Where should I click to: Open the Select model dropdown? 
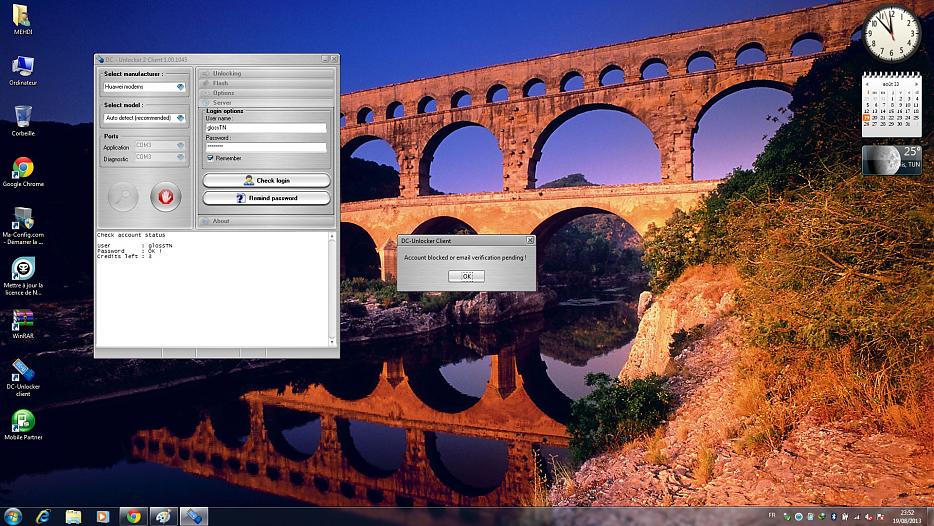[x=145, y=118]
